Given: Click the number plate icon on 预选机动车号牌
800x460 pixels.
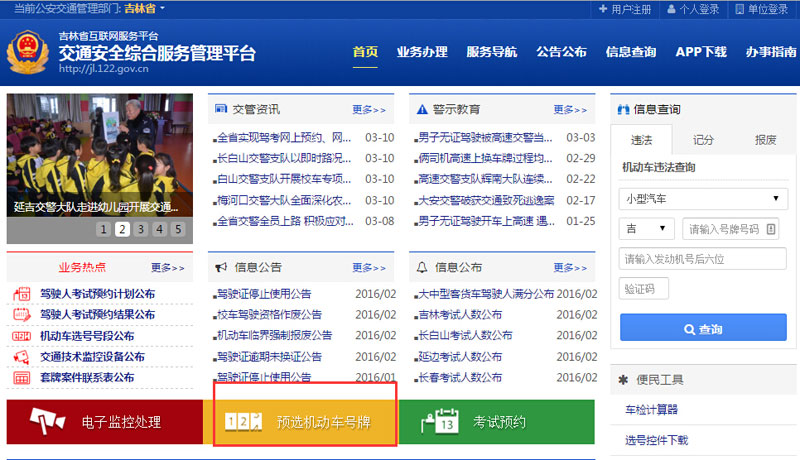Looking at the screenshot, I should 243,422.
